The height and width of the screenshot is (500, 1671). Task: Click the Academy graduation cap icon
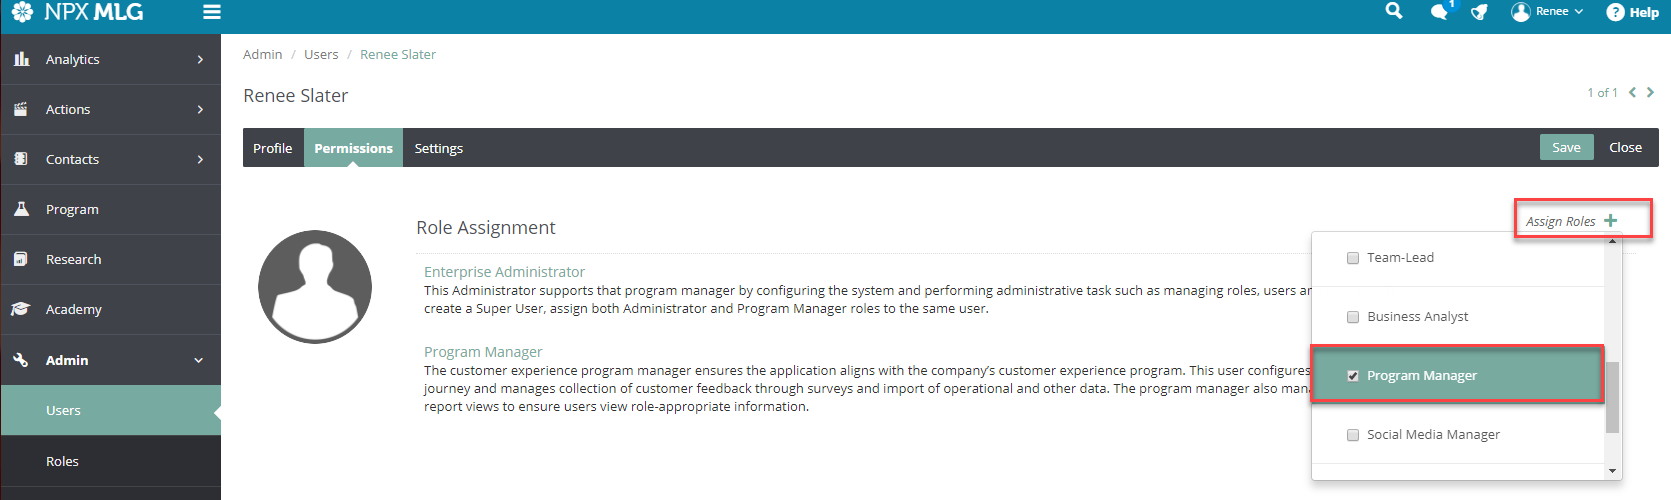21,309
